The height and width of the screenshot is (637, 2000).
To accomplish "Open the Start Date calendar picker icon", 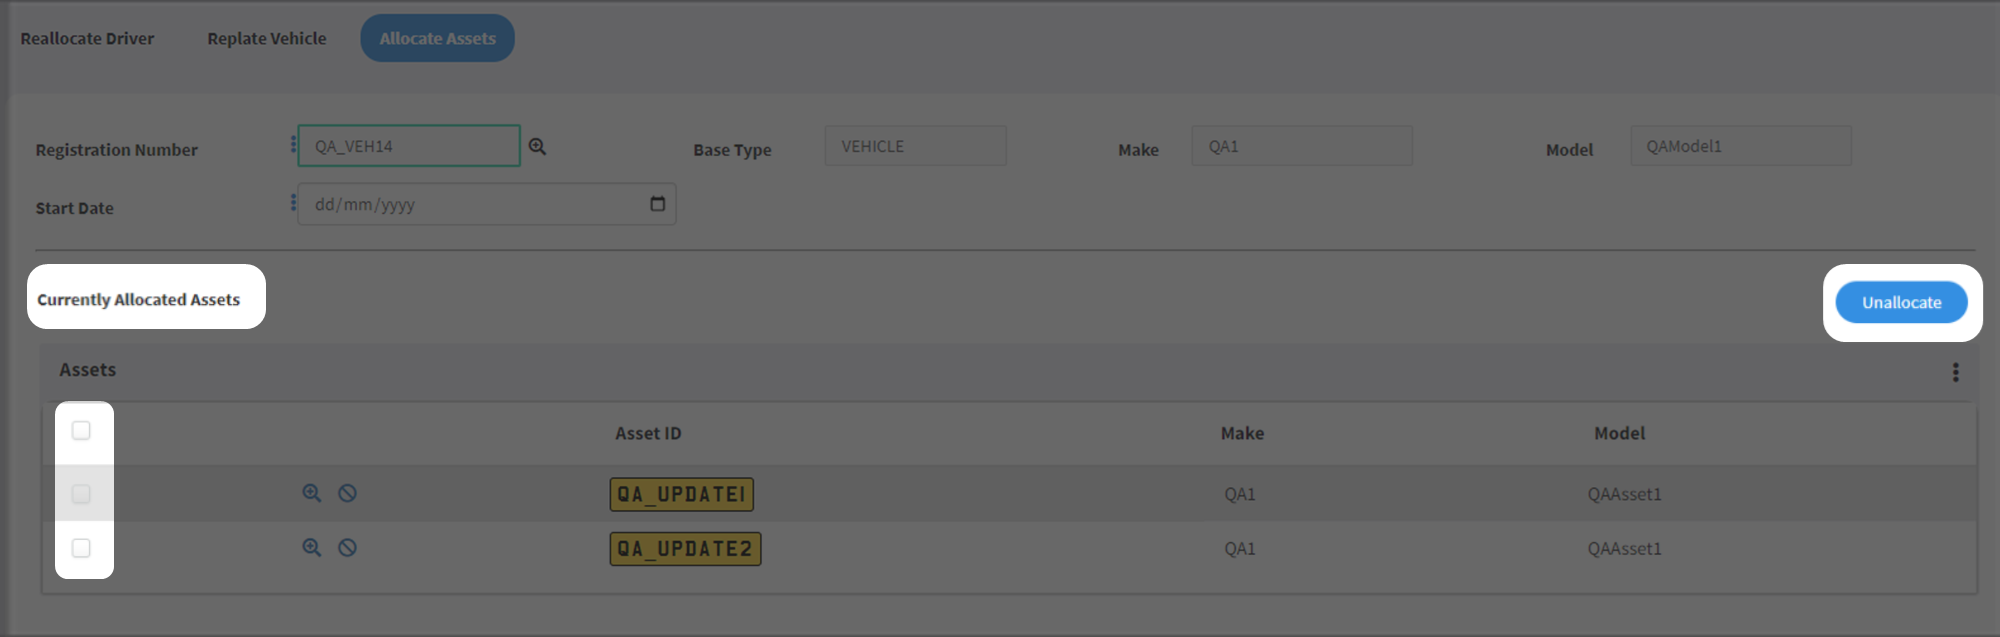I will tap(657, 204).
